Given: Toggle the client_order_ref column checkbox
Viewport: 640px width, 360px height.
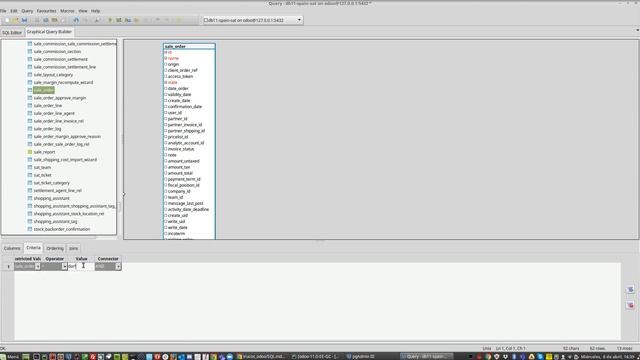Looking at the screenshot, I should pyautogui.click(x=166, y=70).
